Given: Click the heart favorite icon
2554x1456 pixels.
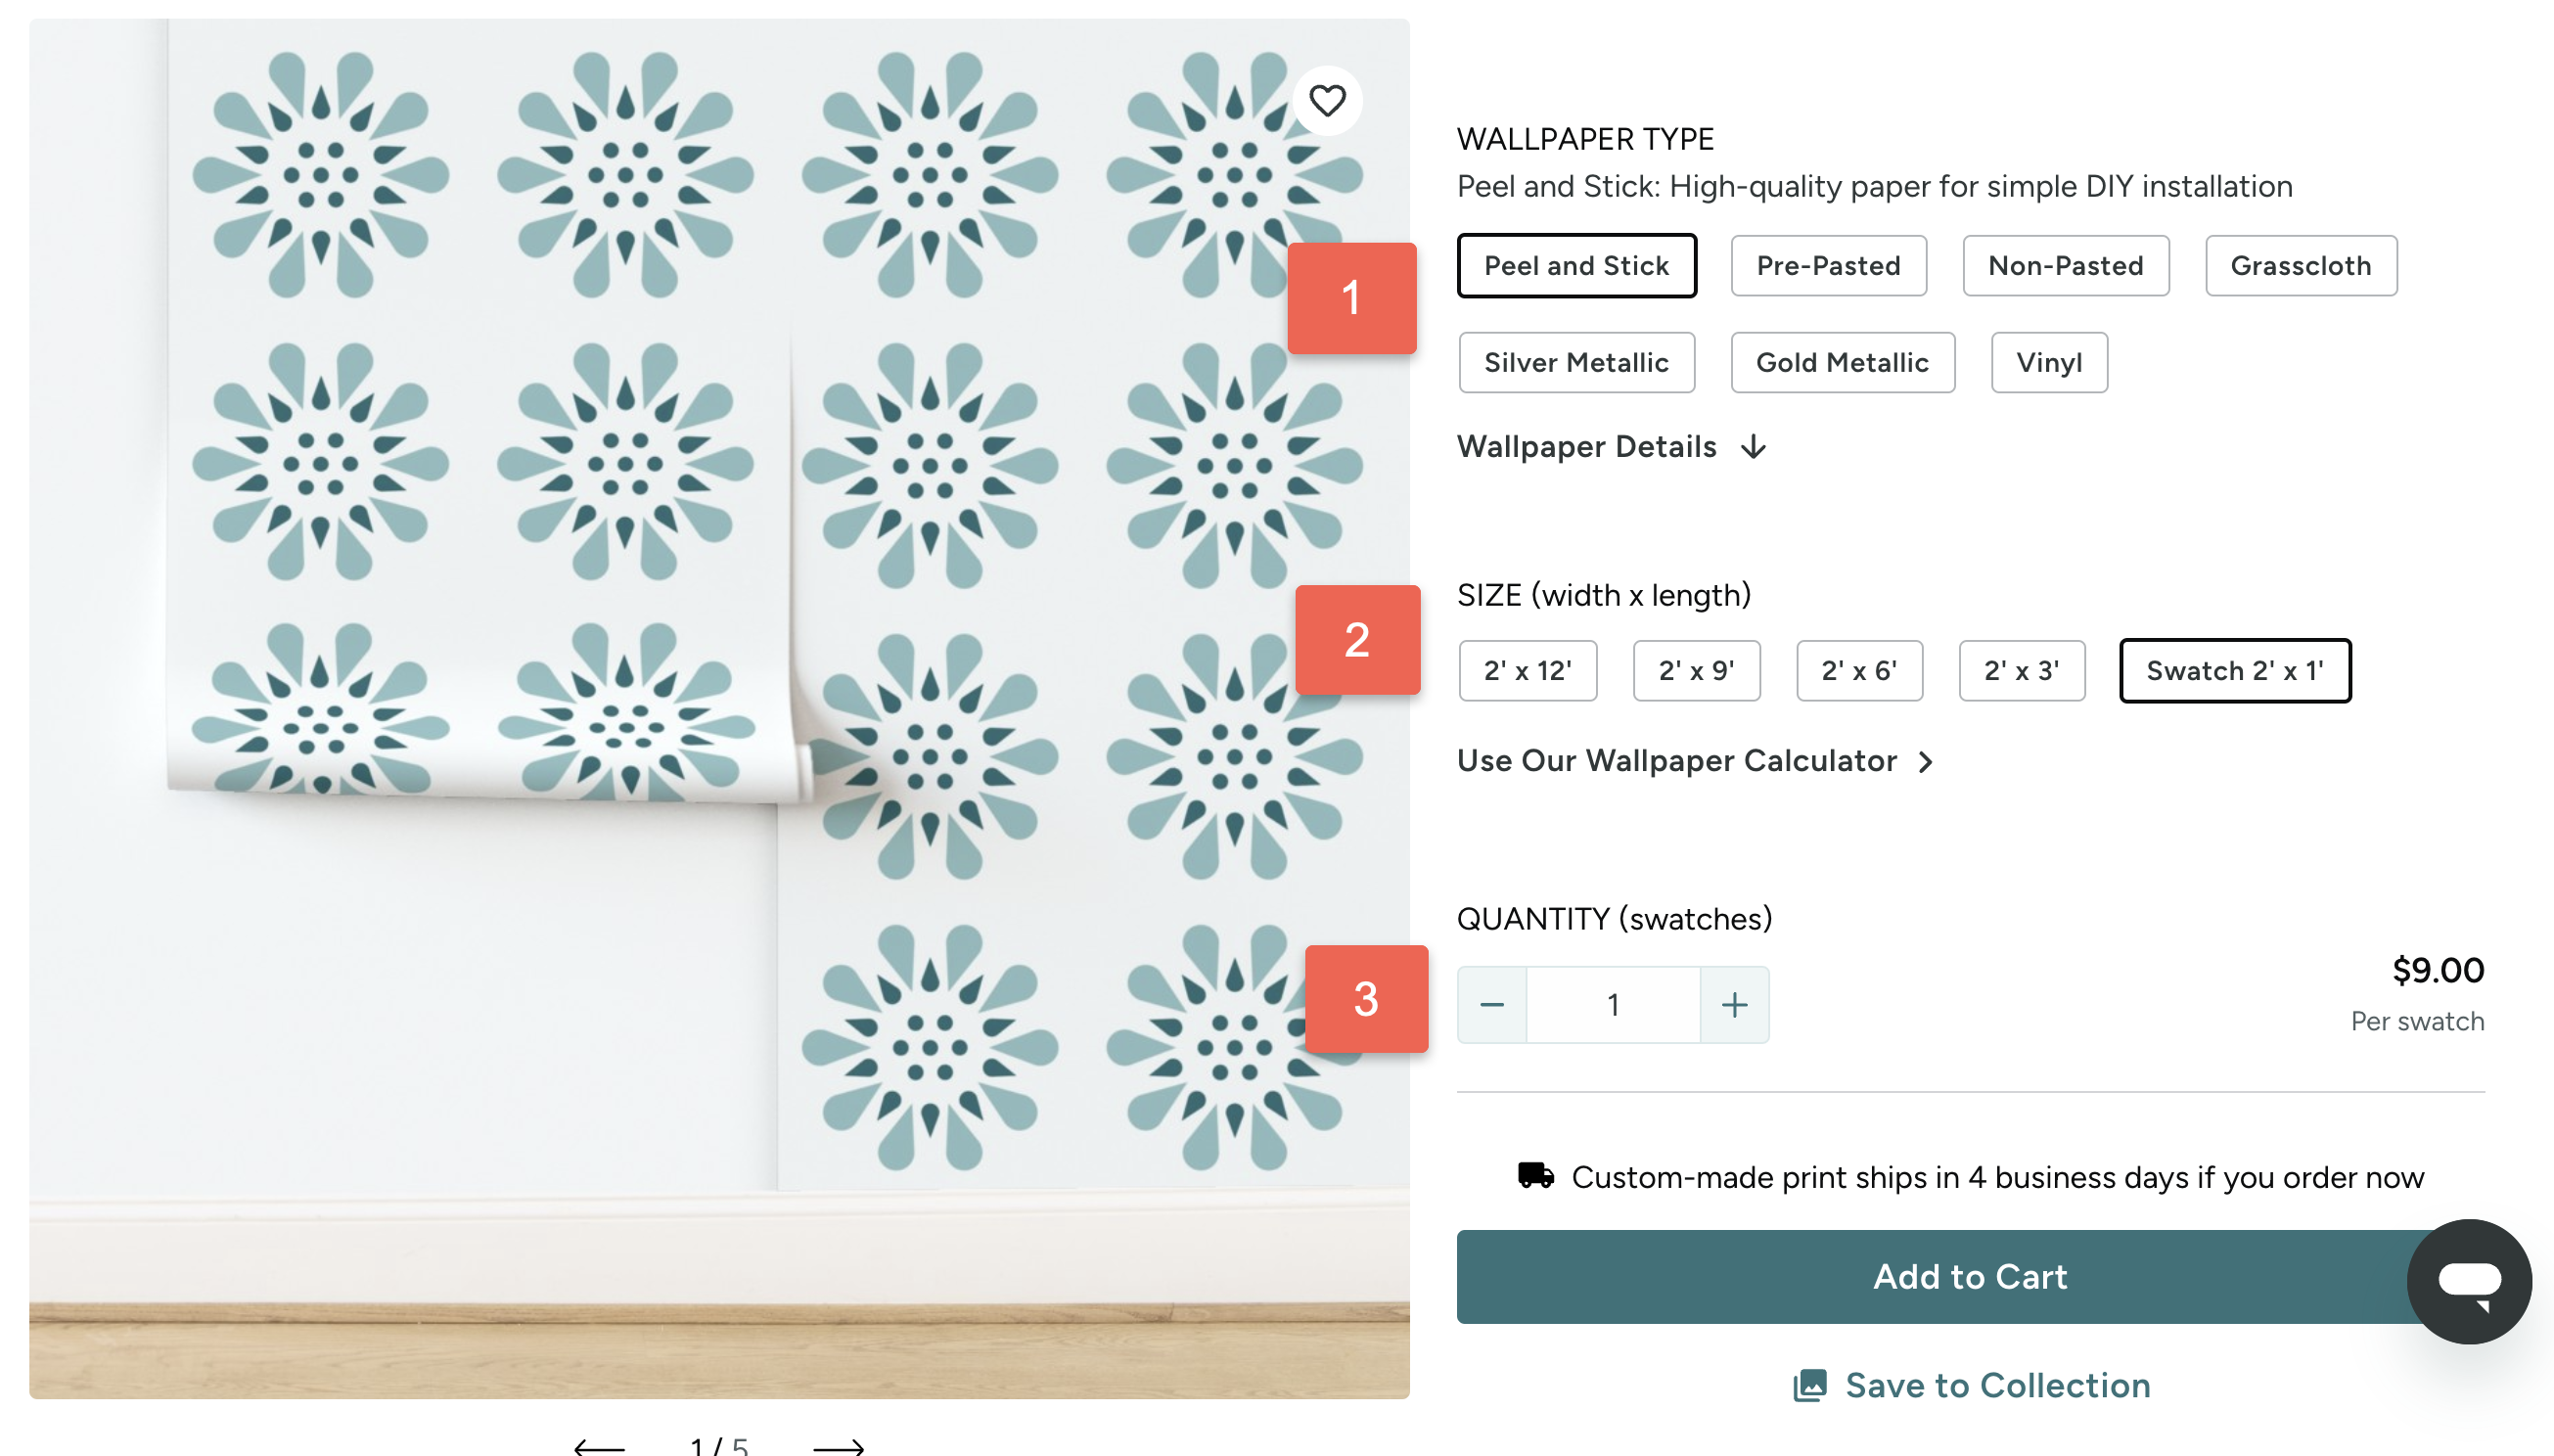Looking at the screenshot, I should click(x=1327, y=101).
